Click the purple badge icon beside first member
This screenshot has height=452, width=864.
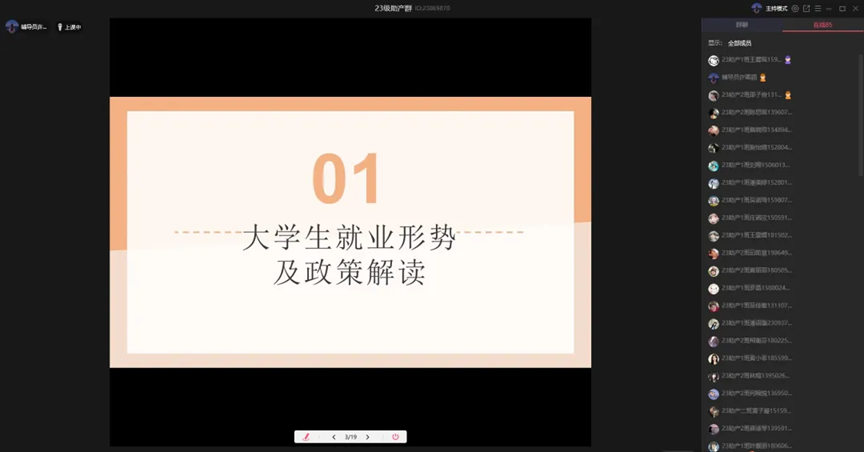pyautogui.click(x=788, y=60)
